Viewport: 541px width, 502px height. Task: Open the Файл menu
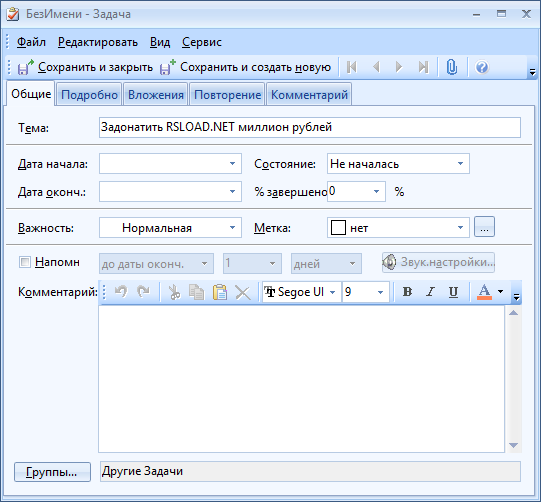click(31, 42)
